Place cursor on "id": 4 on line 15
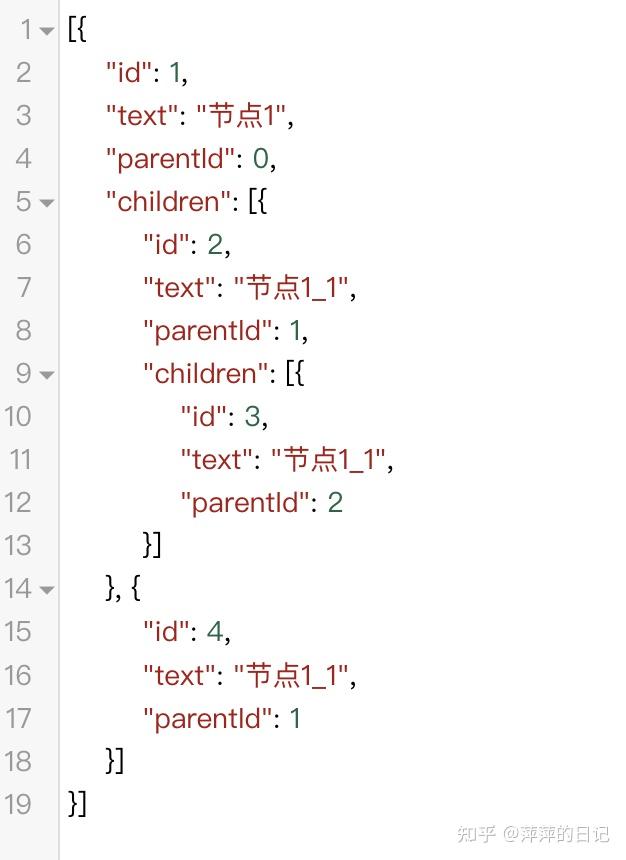 (x=215, y=632)
